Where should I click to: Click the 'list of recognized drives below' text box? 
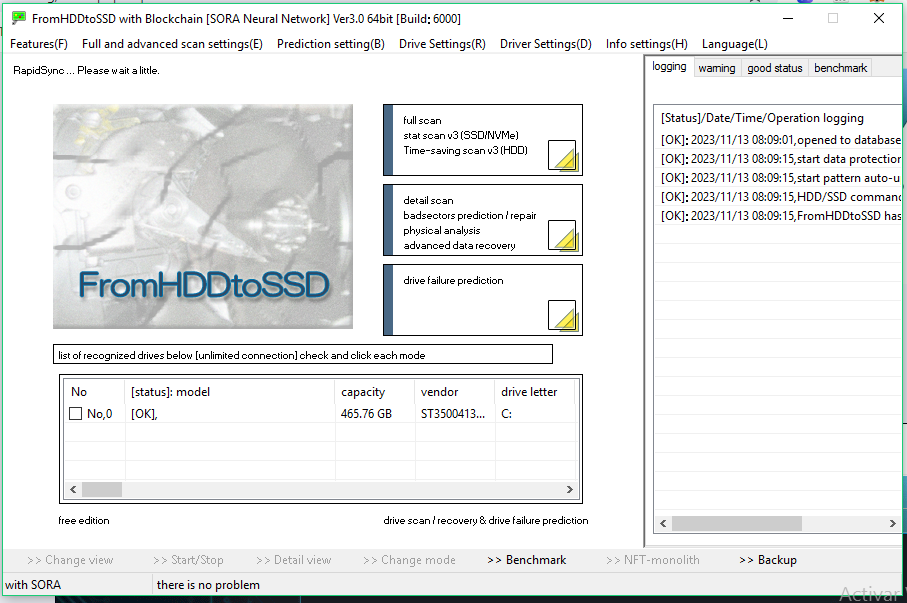pyautogui.click(x=303, y=355)
